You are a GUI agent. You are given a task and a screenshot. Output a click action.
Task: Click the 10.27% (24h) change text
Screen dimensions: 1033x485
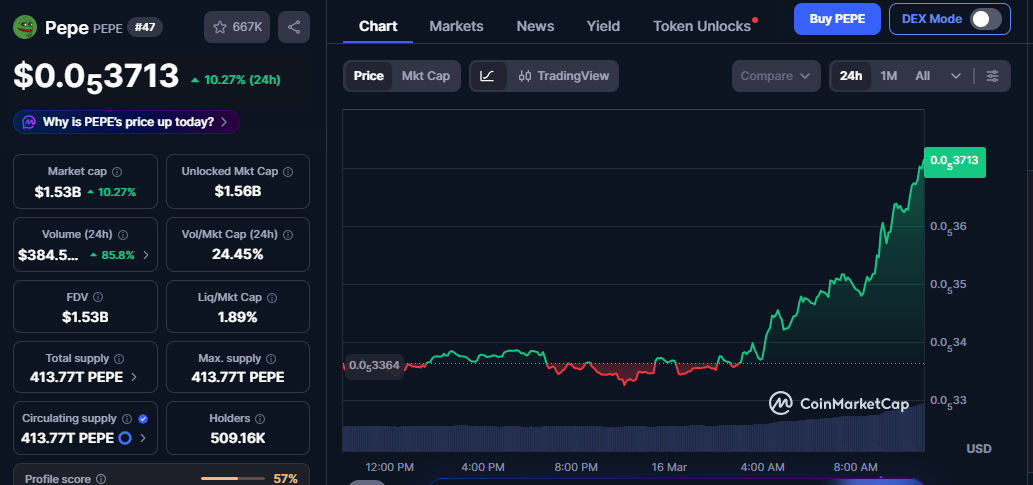[x=242, y=80]
